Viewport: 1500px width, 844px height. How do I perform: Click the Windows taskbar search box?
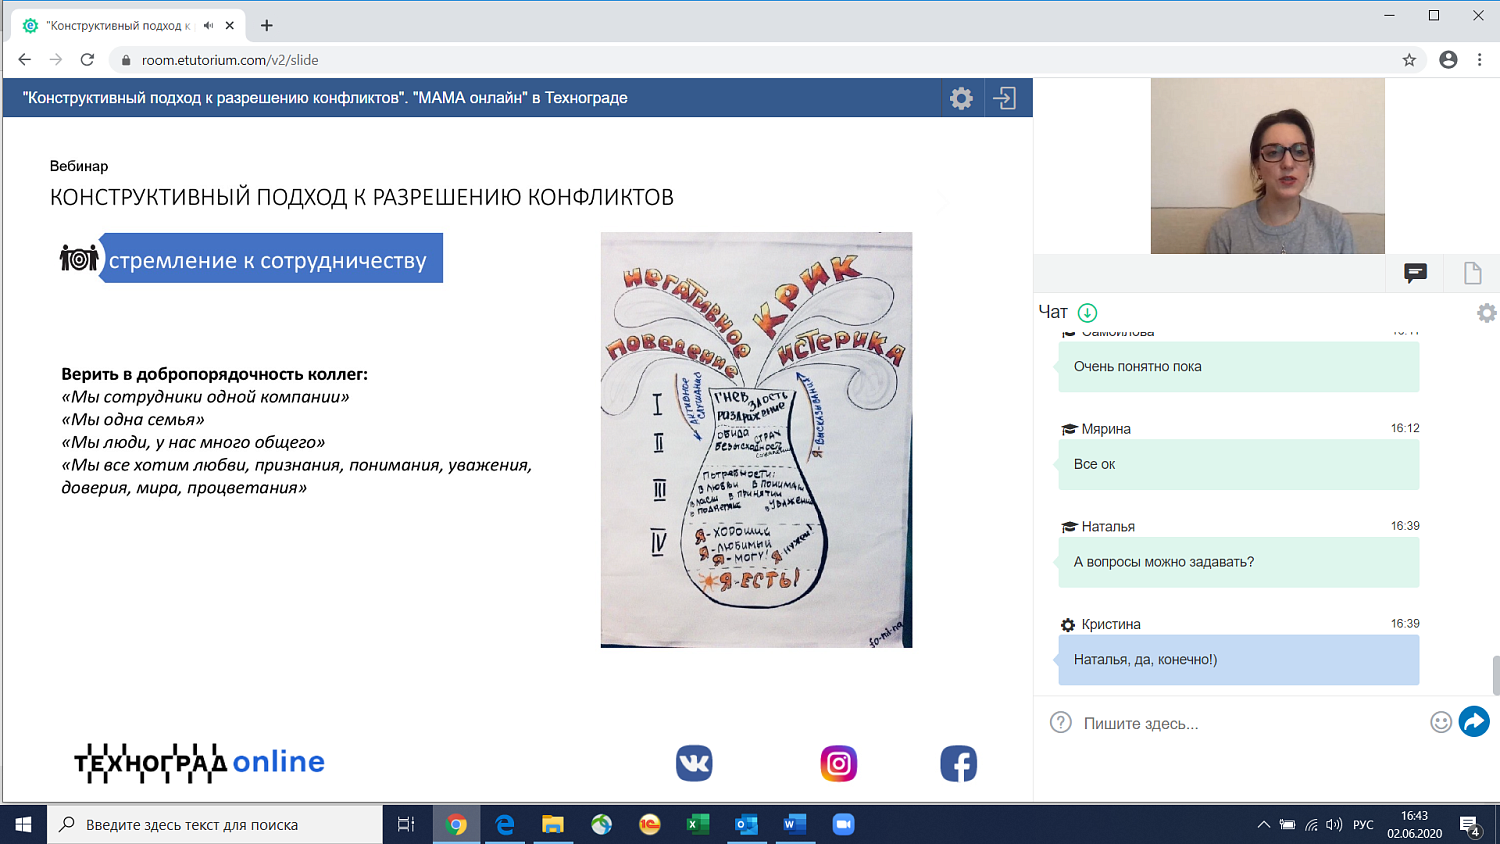[215, 825]
